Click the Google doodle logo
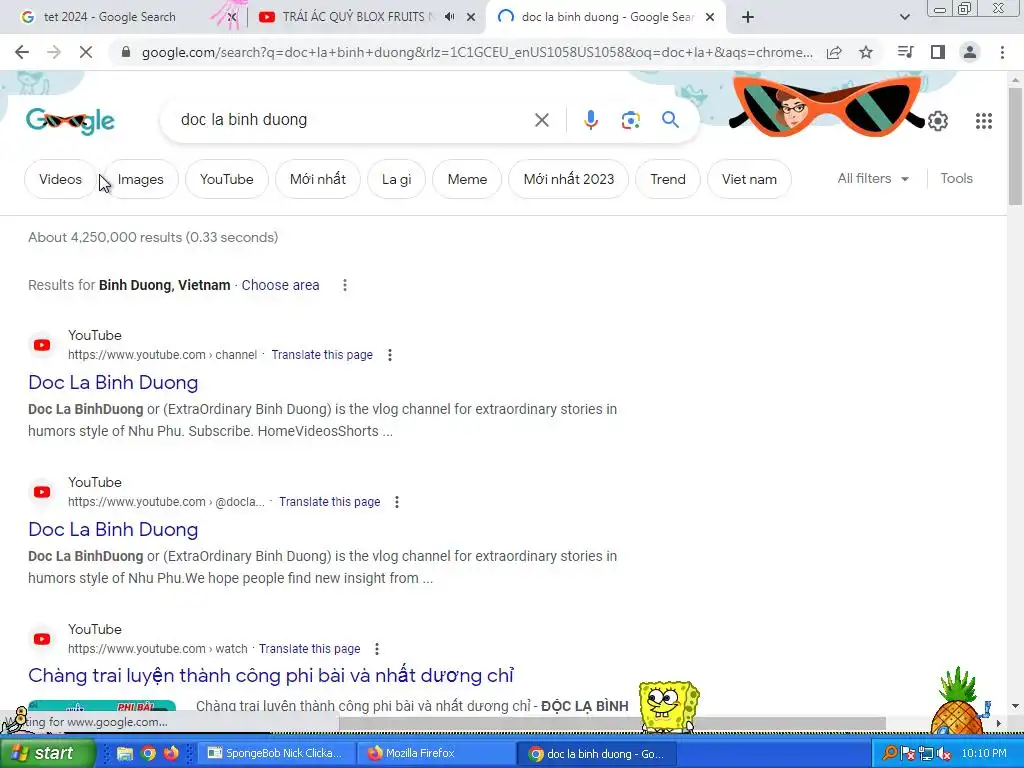 click(71, 121)
